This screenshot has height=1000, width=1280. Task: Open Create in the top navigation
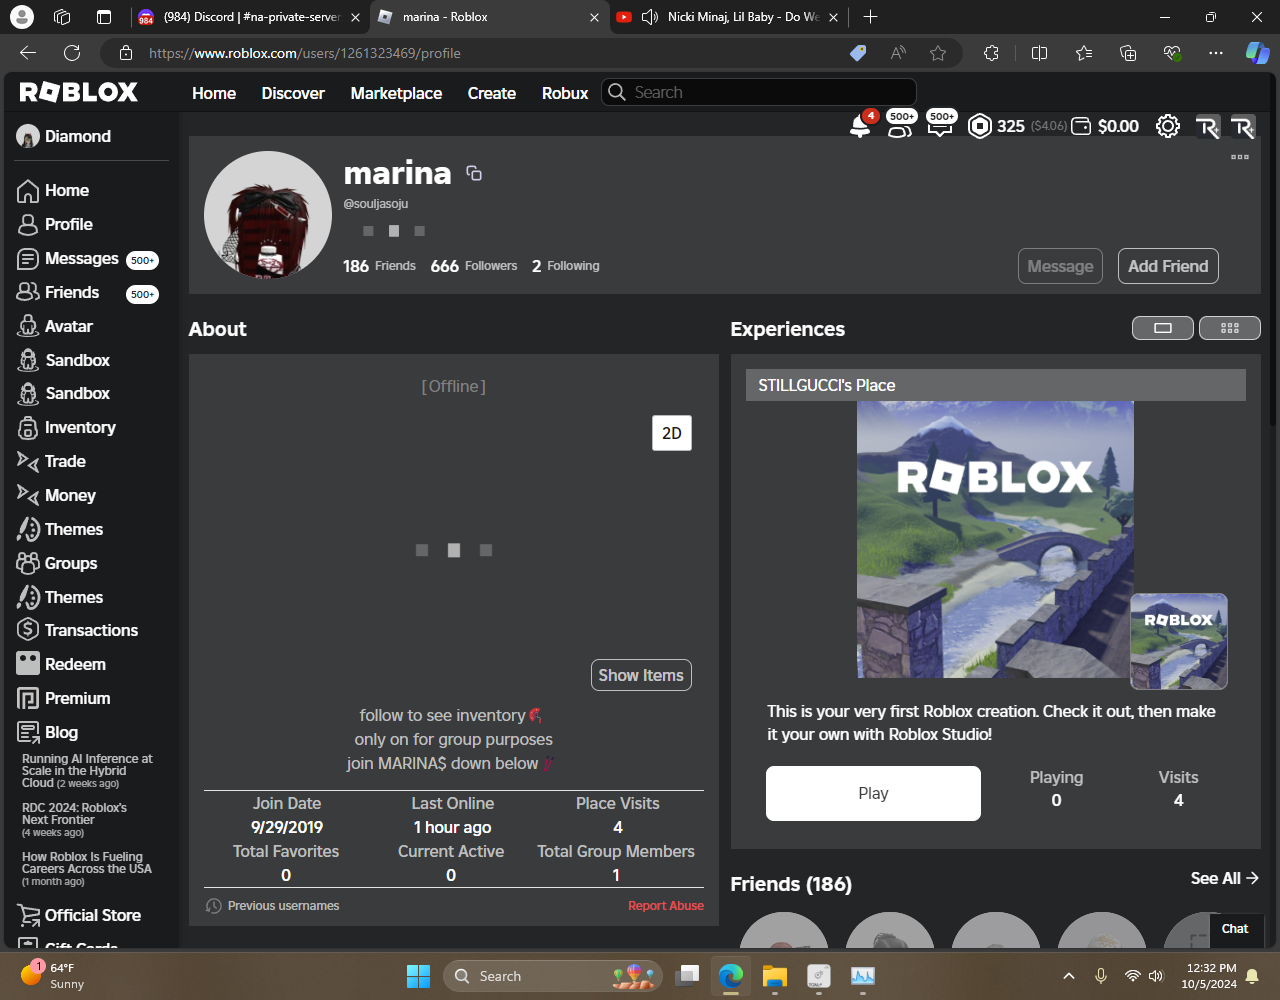click(492, 93)
